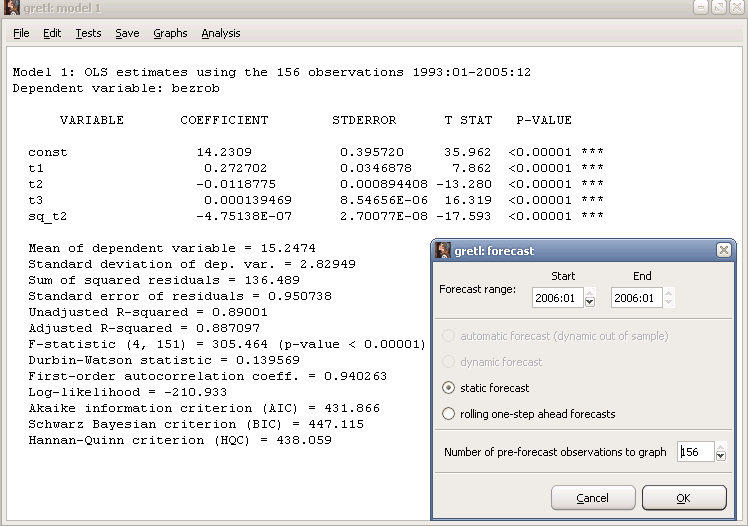Click the gretl icon in model window title
Image resolution: width=748 pixels, height=526 pixels.
tap(11, 8)
